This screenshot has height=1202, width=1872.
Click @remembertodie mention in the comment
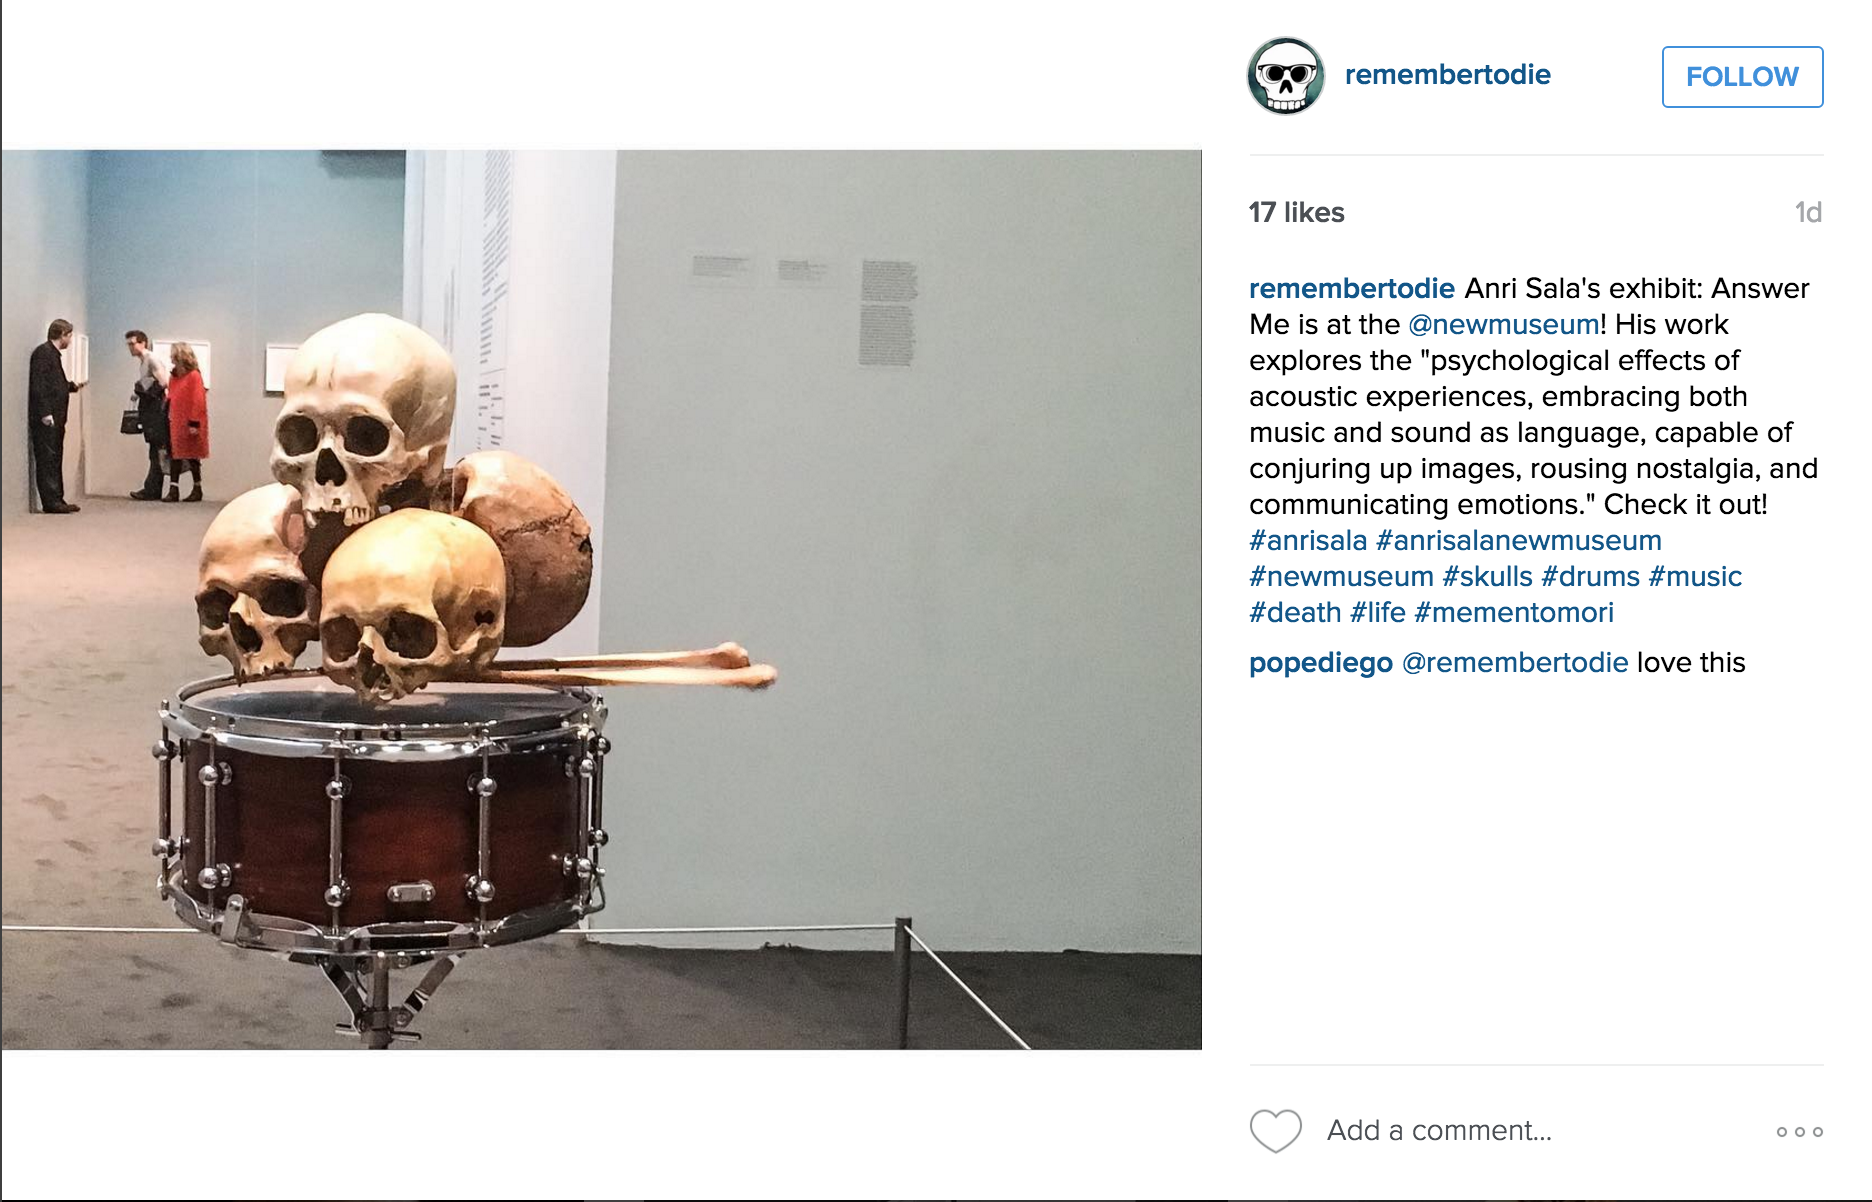coord(1515,663)
